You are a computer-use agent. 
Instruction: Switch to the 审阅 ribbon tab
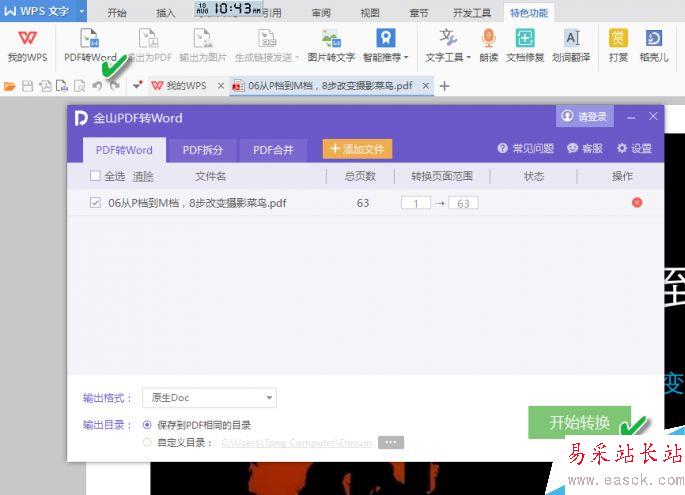coord(321,13)
